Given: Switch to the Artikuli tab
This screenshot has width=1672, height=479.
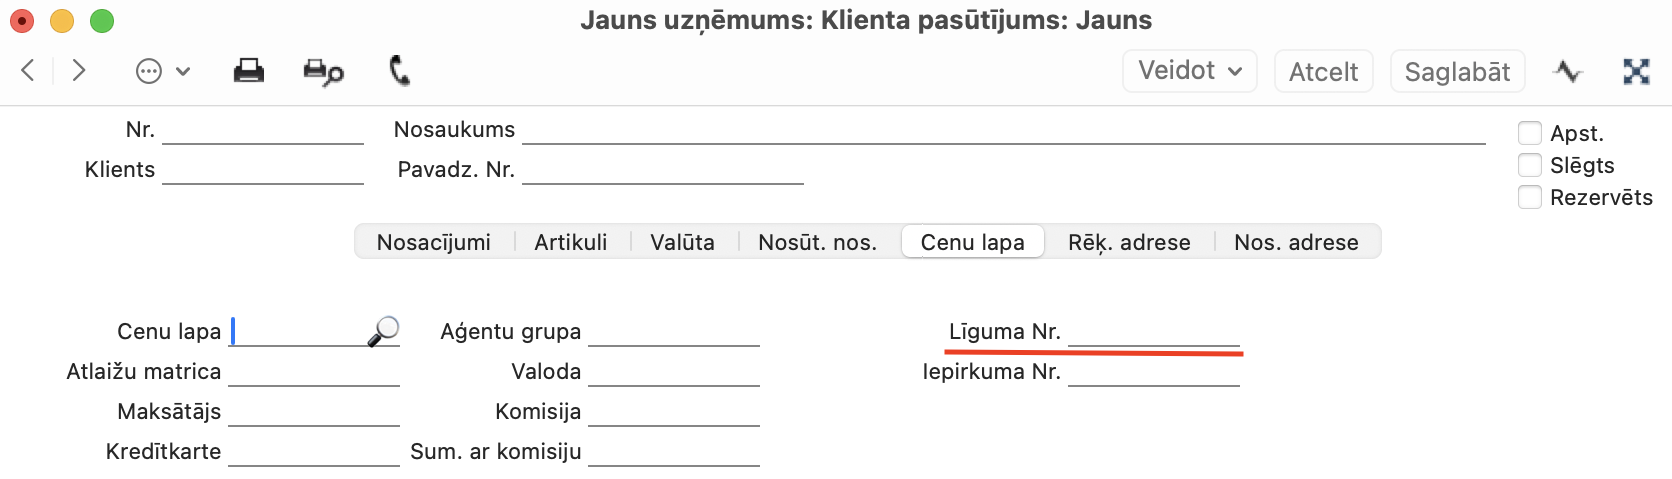Looking at the screenshot, I should pos(571,242).
